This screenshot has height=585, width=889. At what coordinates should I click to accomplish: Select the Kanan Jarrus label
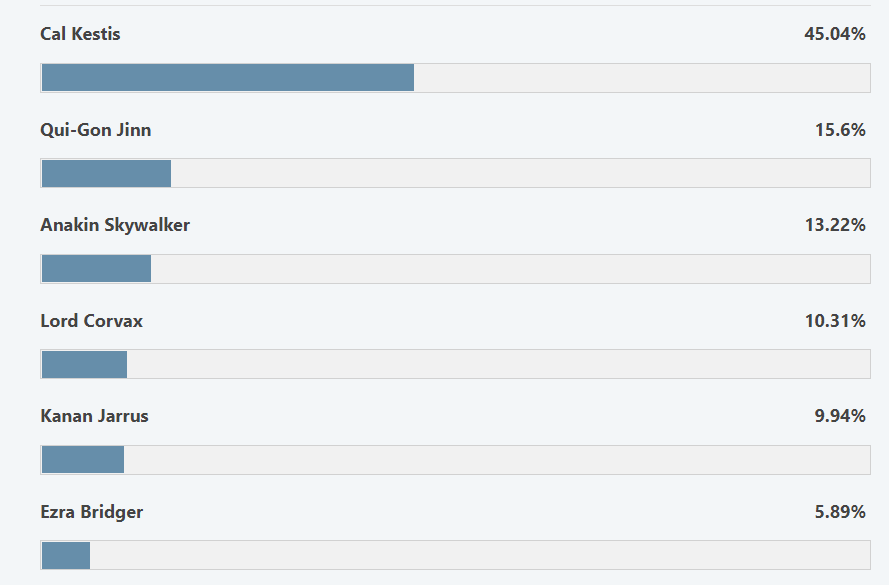[94, 416]
